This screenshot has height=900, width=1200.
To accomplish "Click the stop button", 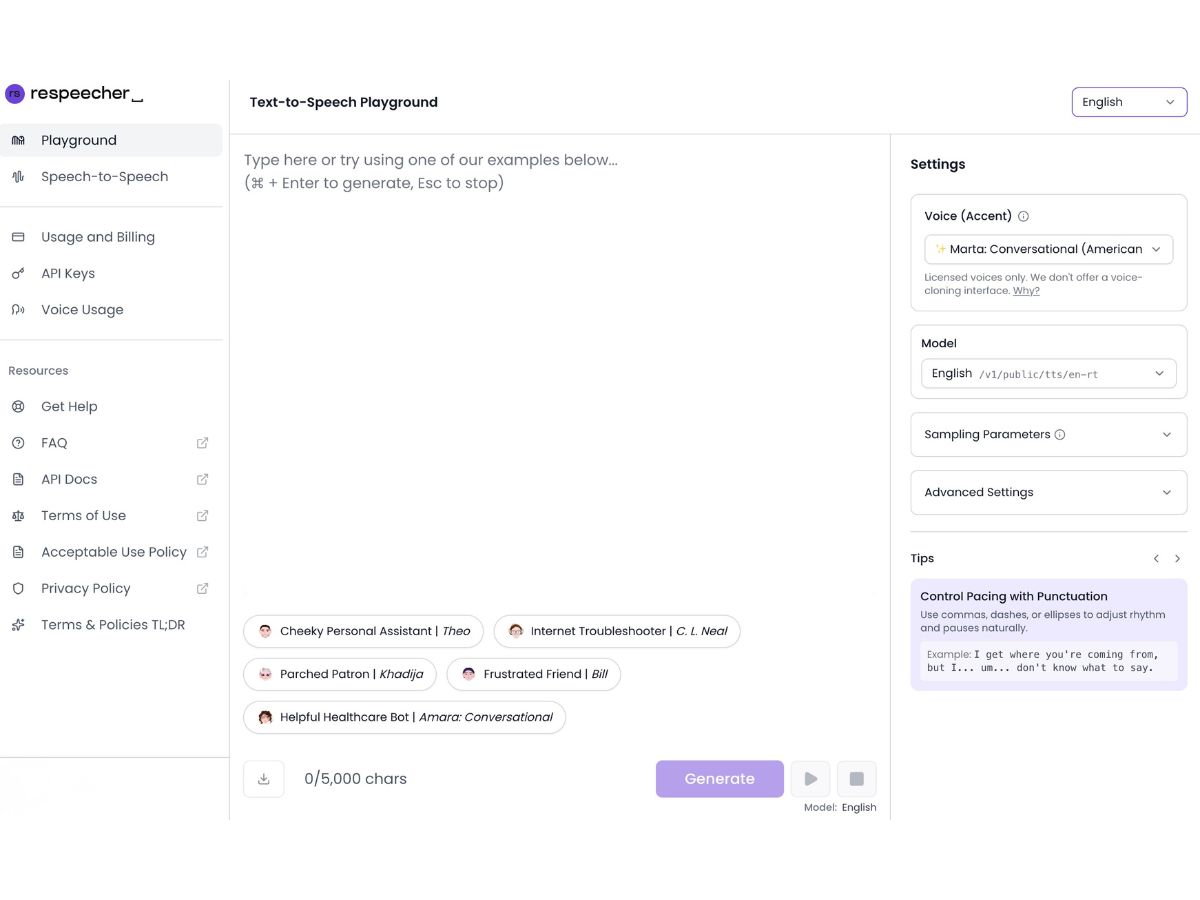I will pos(857,779).
